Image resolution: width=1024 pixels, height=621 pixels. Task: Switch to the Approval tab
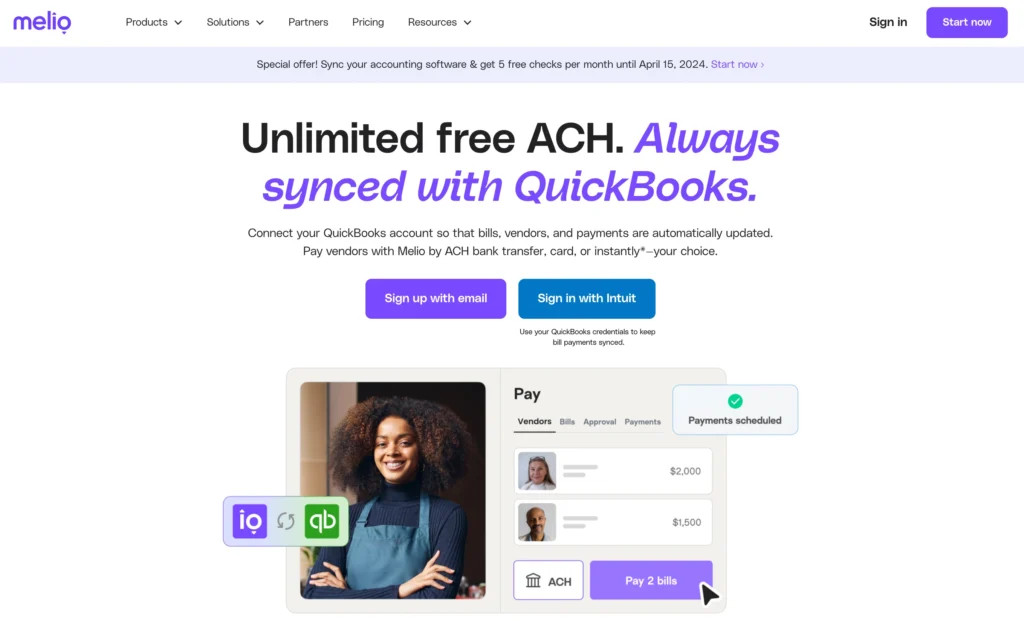pyautogui.click(x=600, y=422)
